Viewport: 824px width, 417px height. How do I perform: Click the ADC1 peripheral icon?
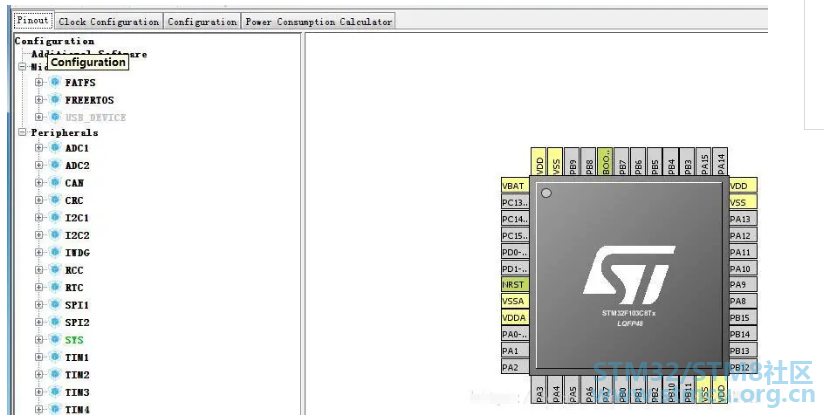[x=55, y=148]
